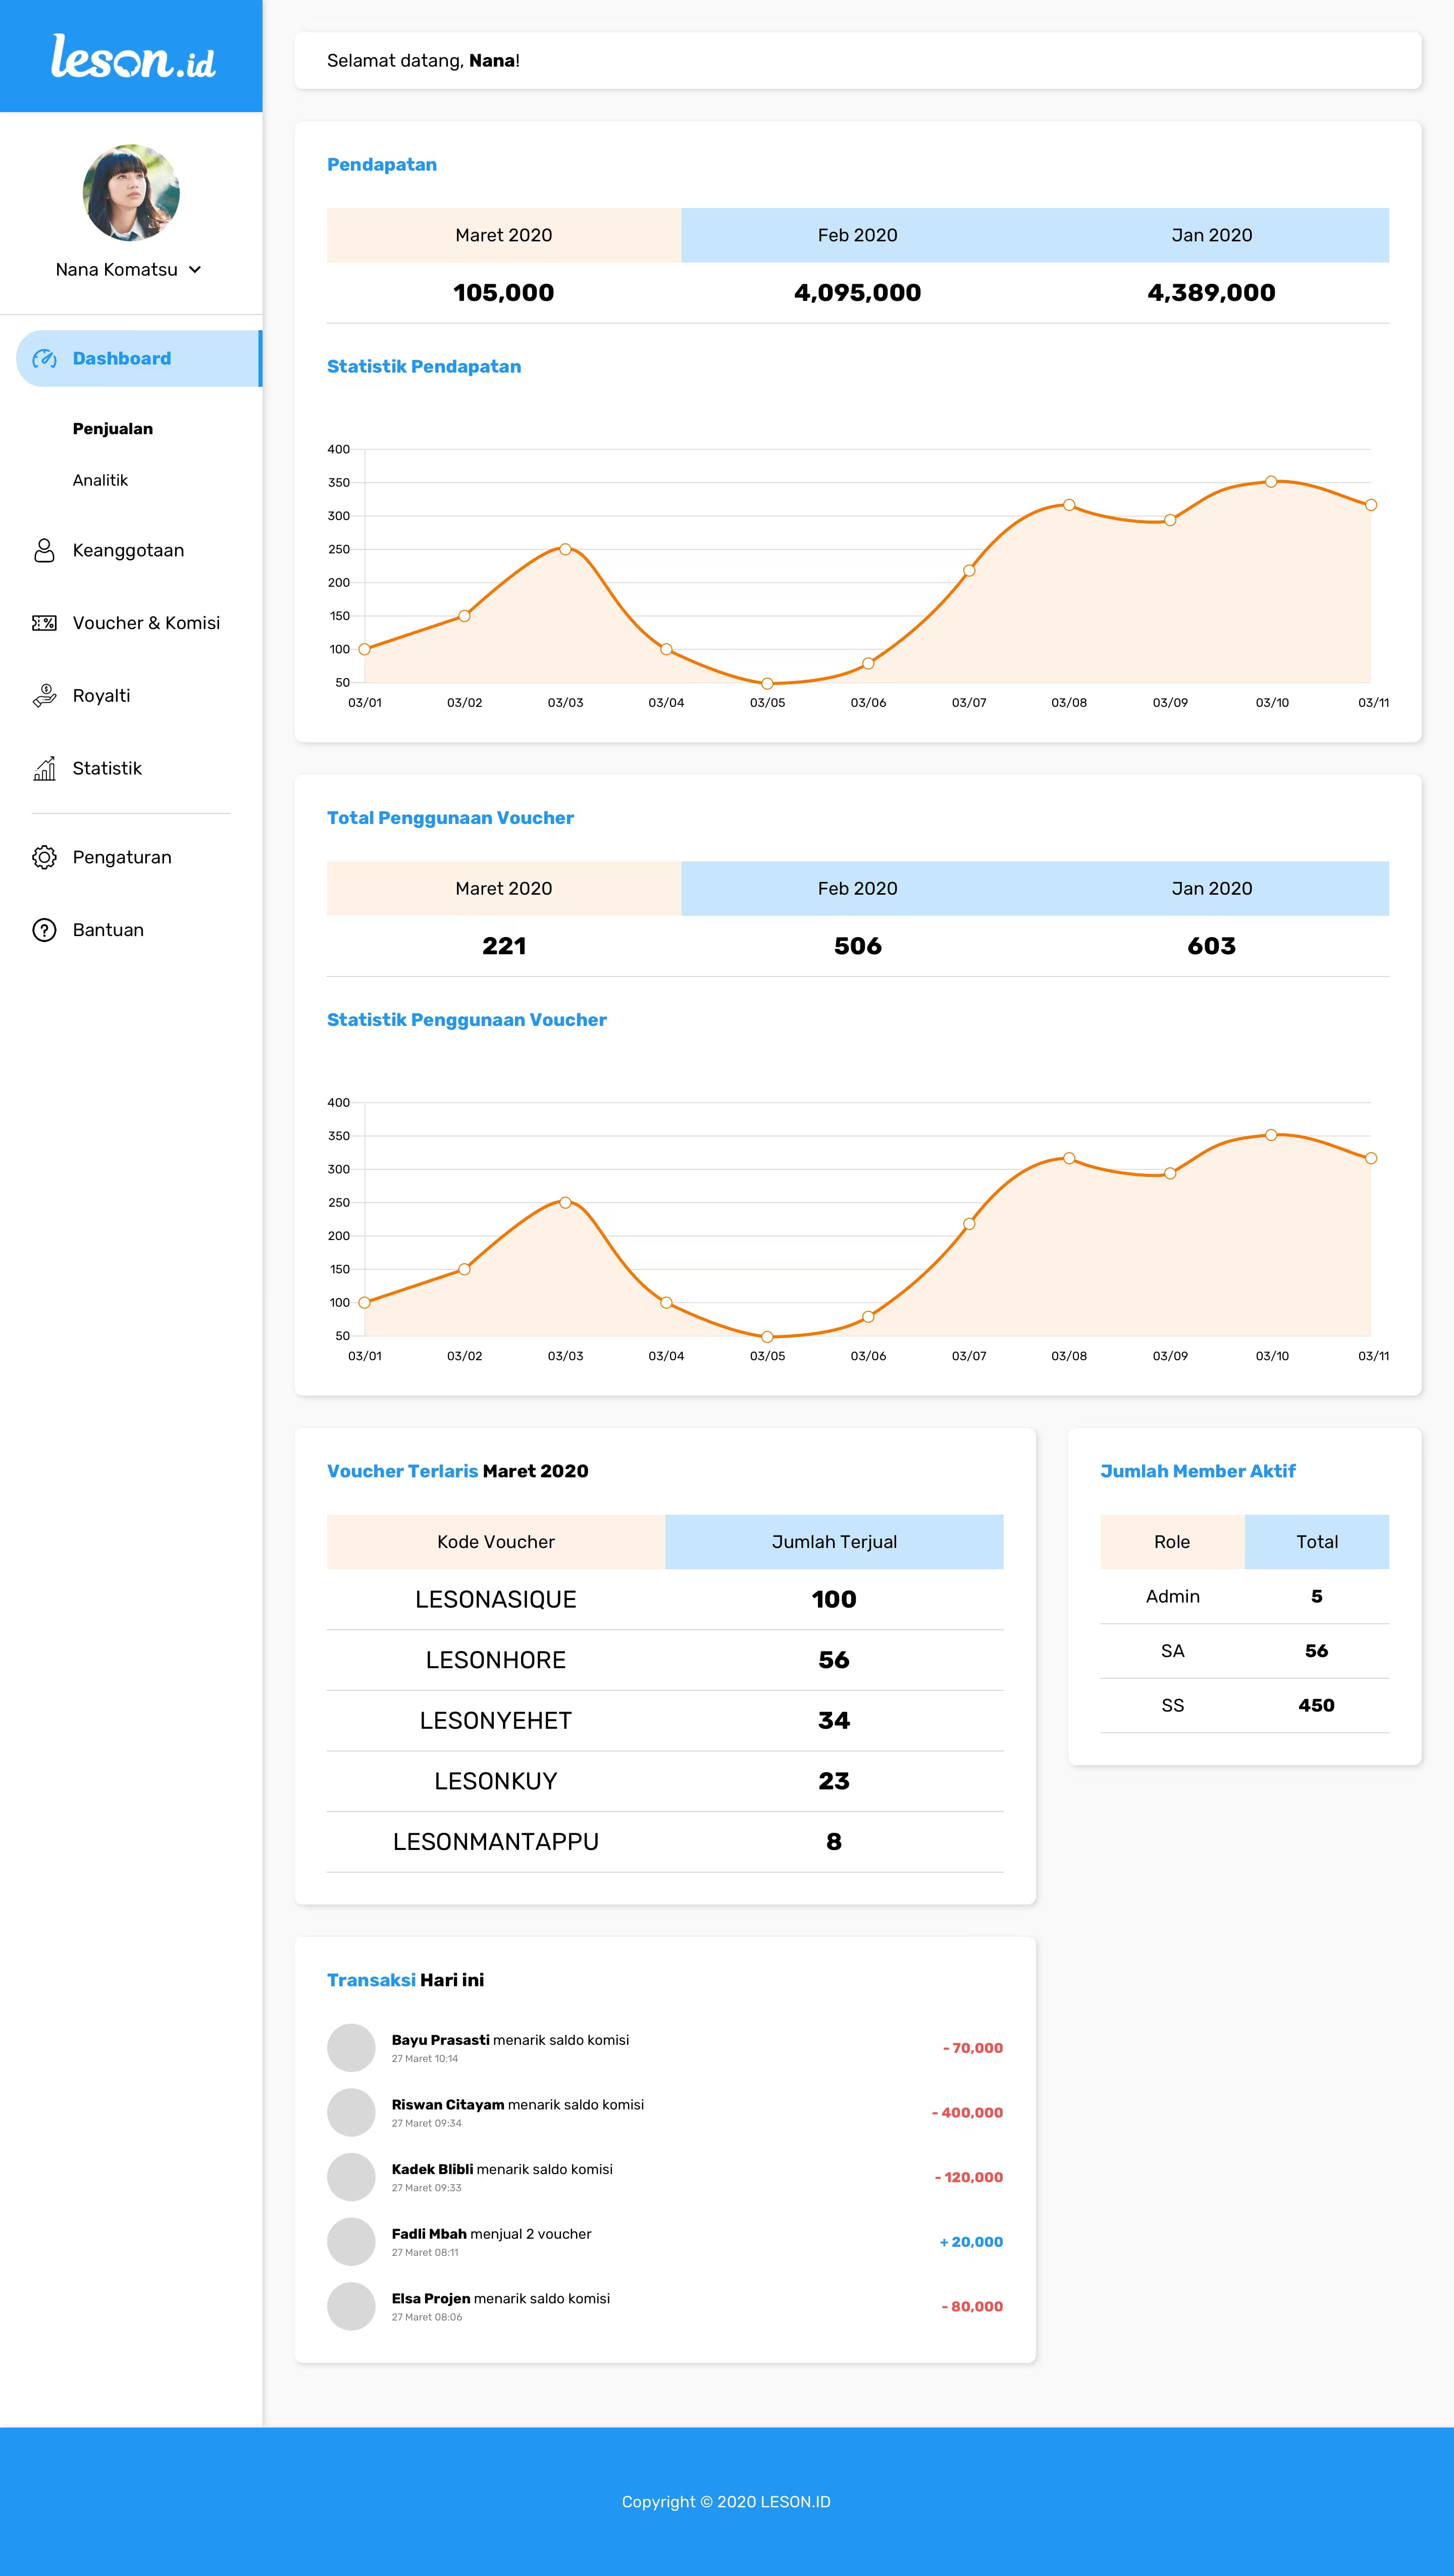This screenshot has width=1454, height=2576.
Task: Click the Role column header
Action: (1172, 1542)
